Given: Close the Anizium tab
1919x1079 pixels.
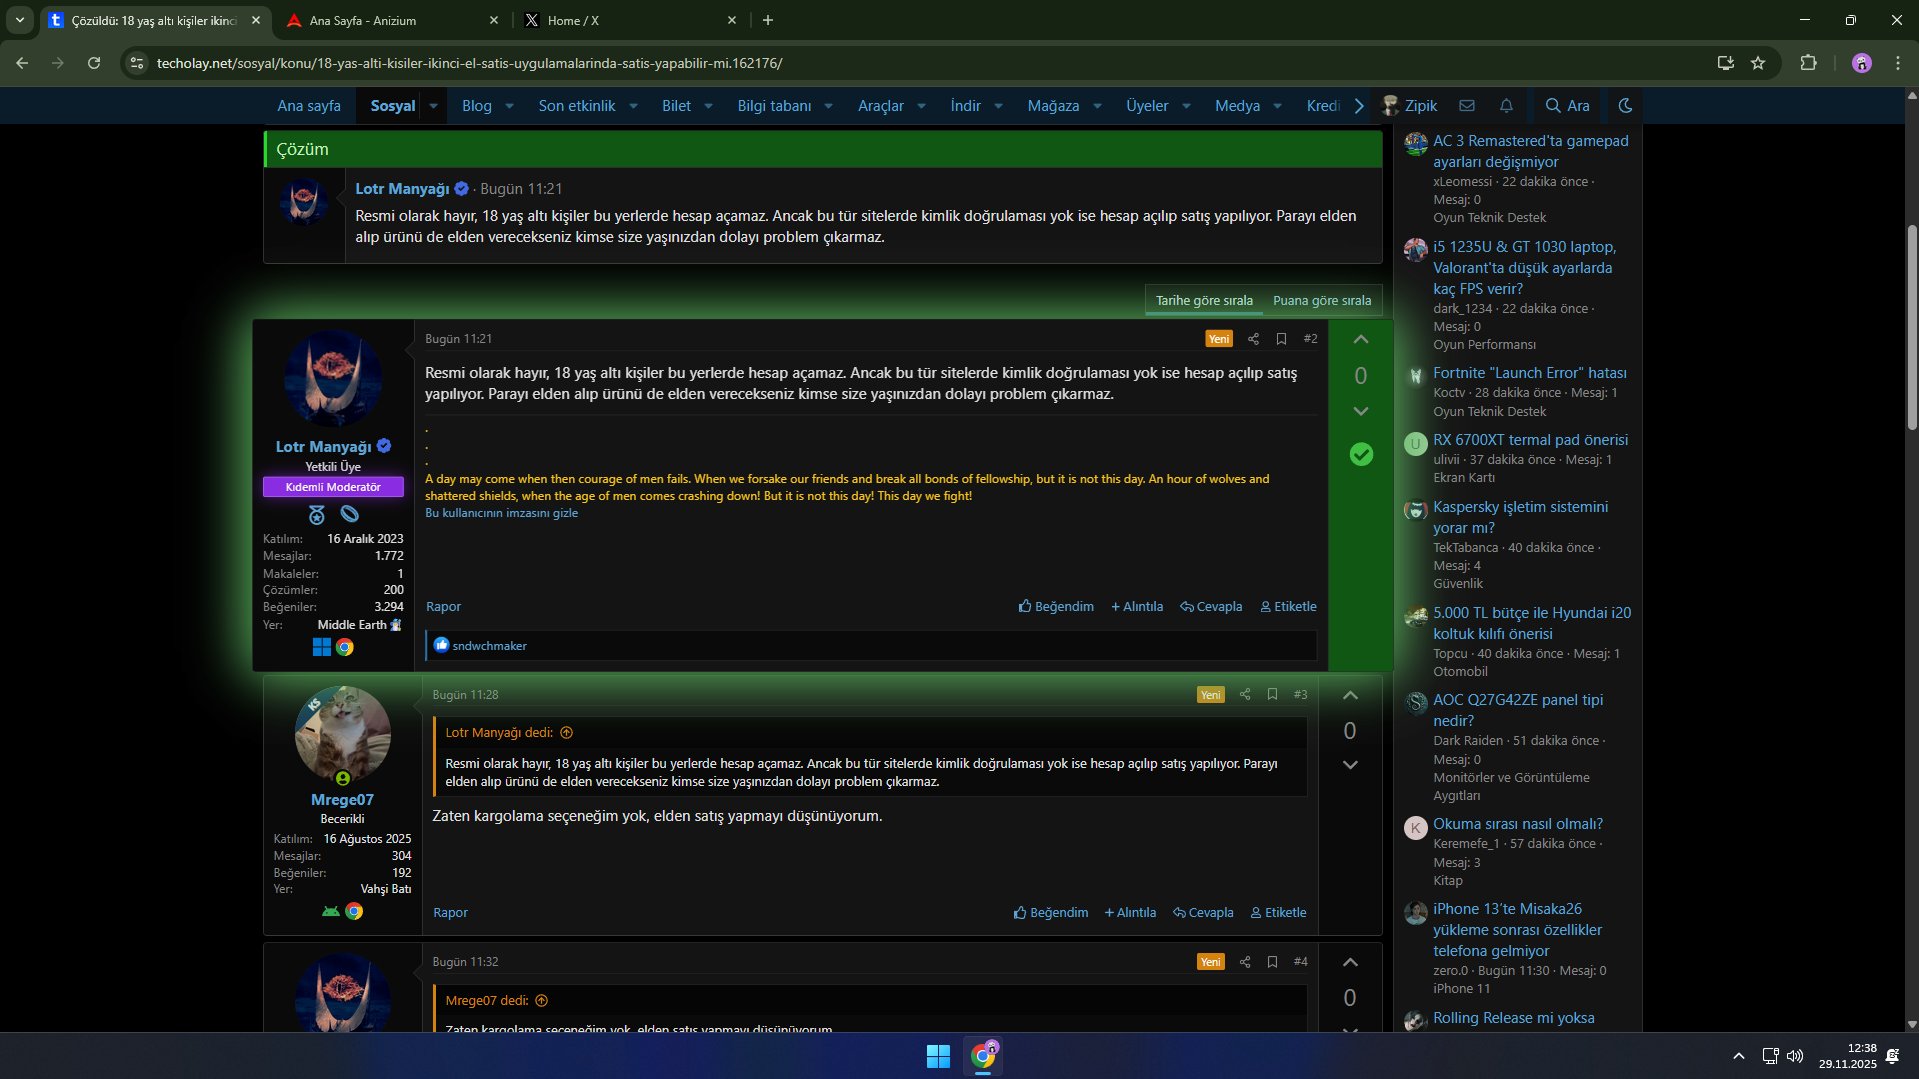Looking at the screenshot, I should [x=493, y=20].
